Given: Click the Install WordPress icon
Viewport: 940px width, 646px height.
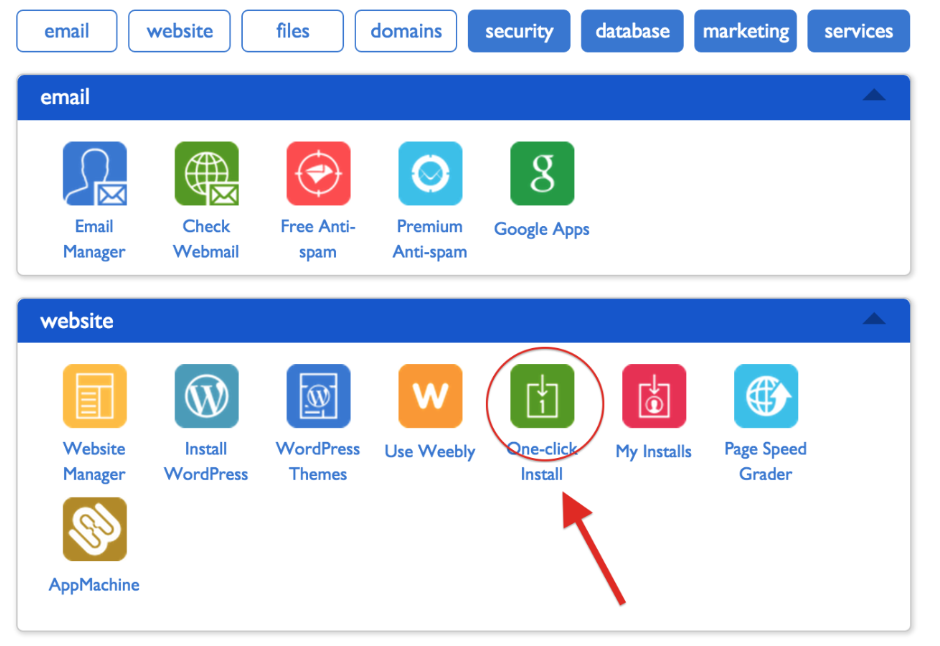Looking at the screenshot, I should [x=207, y=396].
